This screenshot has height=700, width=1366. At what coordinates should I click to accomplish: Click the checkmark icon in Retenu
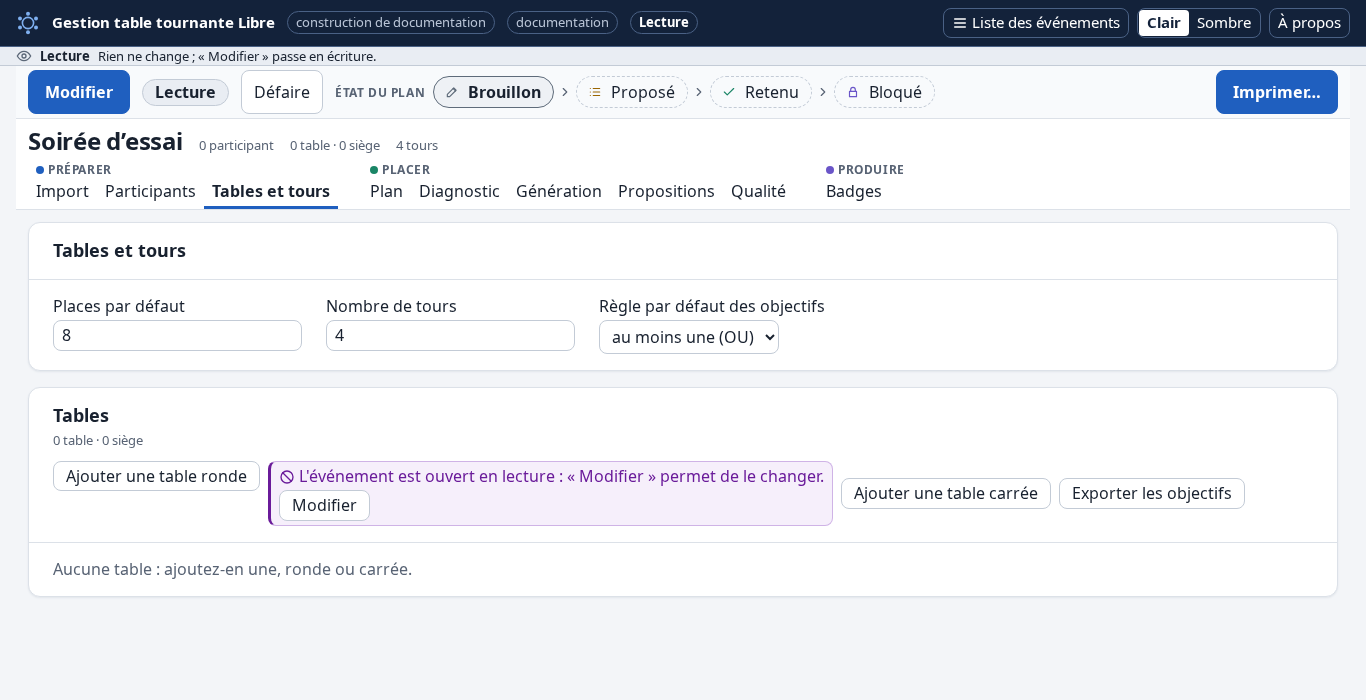(729, 92)
